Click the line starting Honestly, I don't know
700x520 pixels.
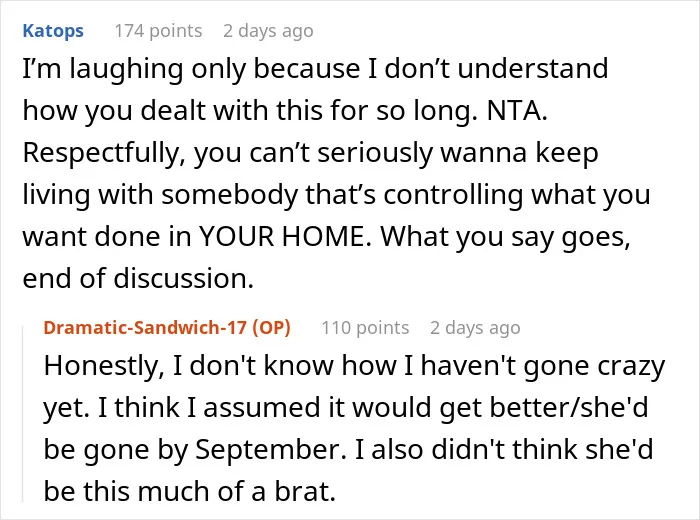[x=354, y=366]
